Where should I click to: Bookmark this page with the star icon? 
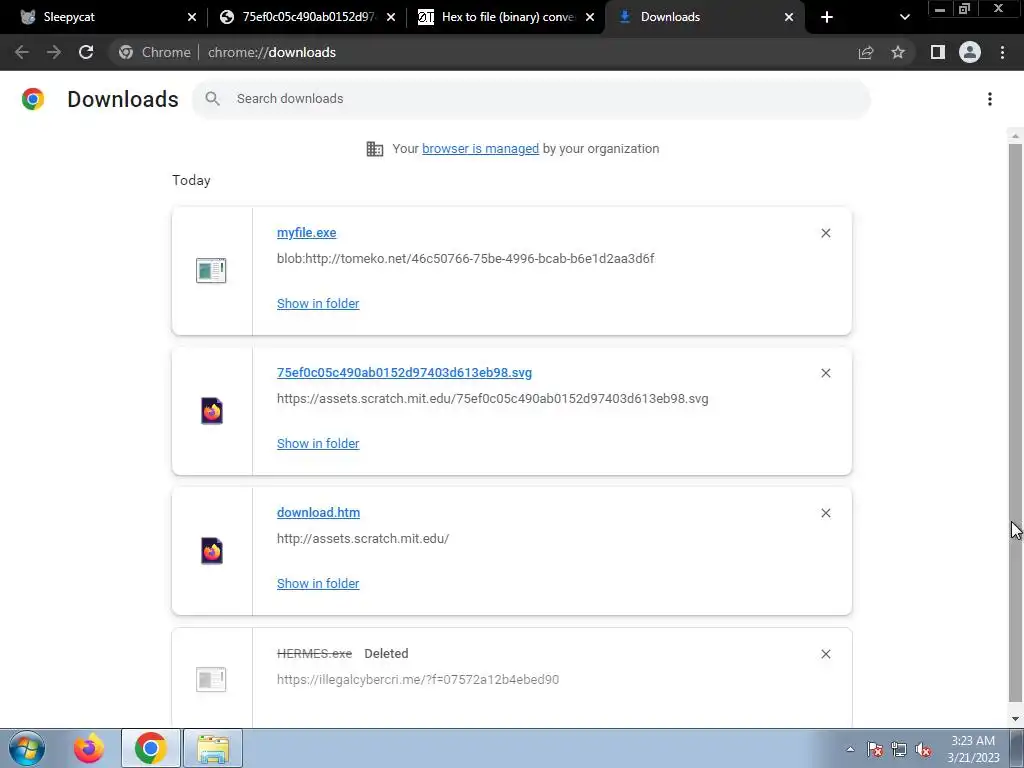898,52
